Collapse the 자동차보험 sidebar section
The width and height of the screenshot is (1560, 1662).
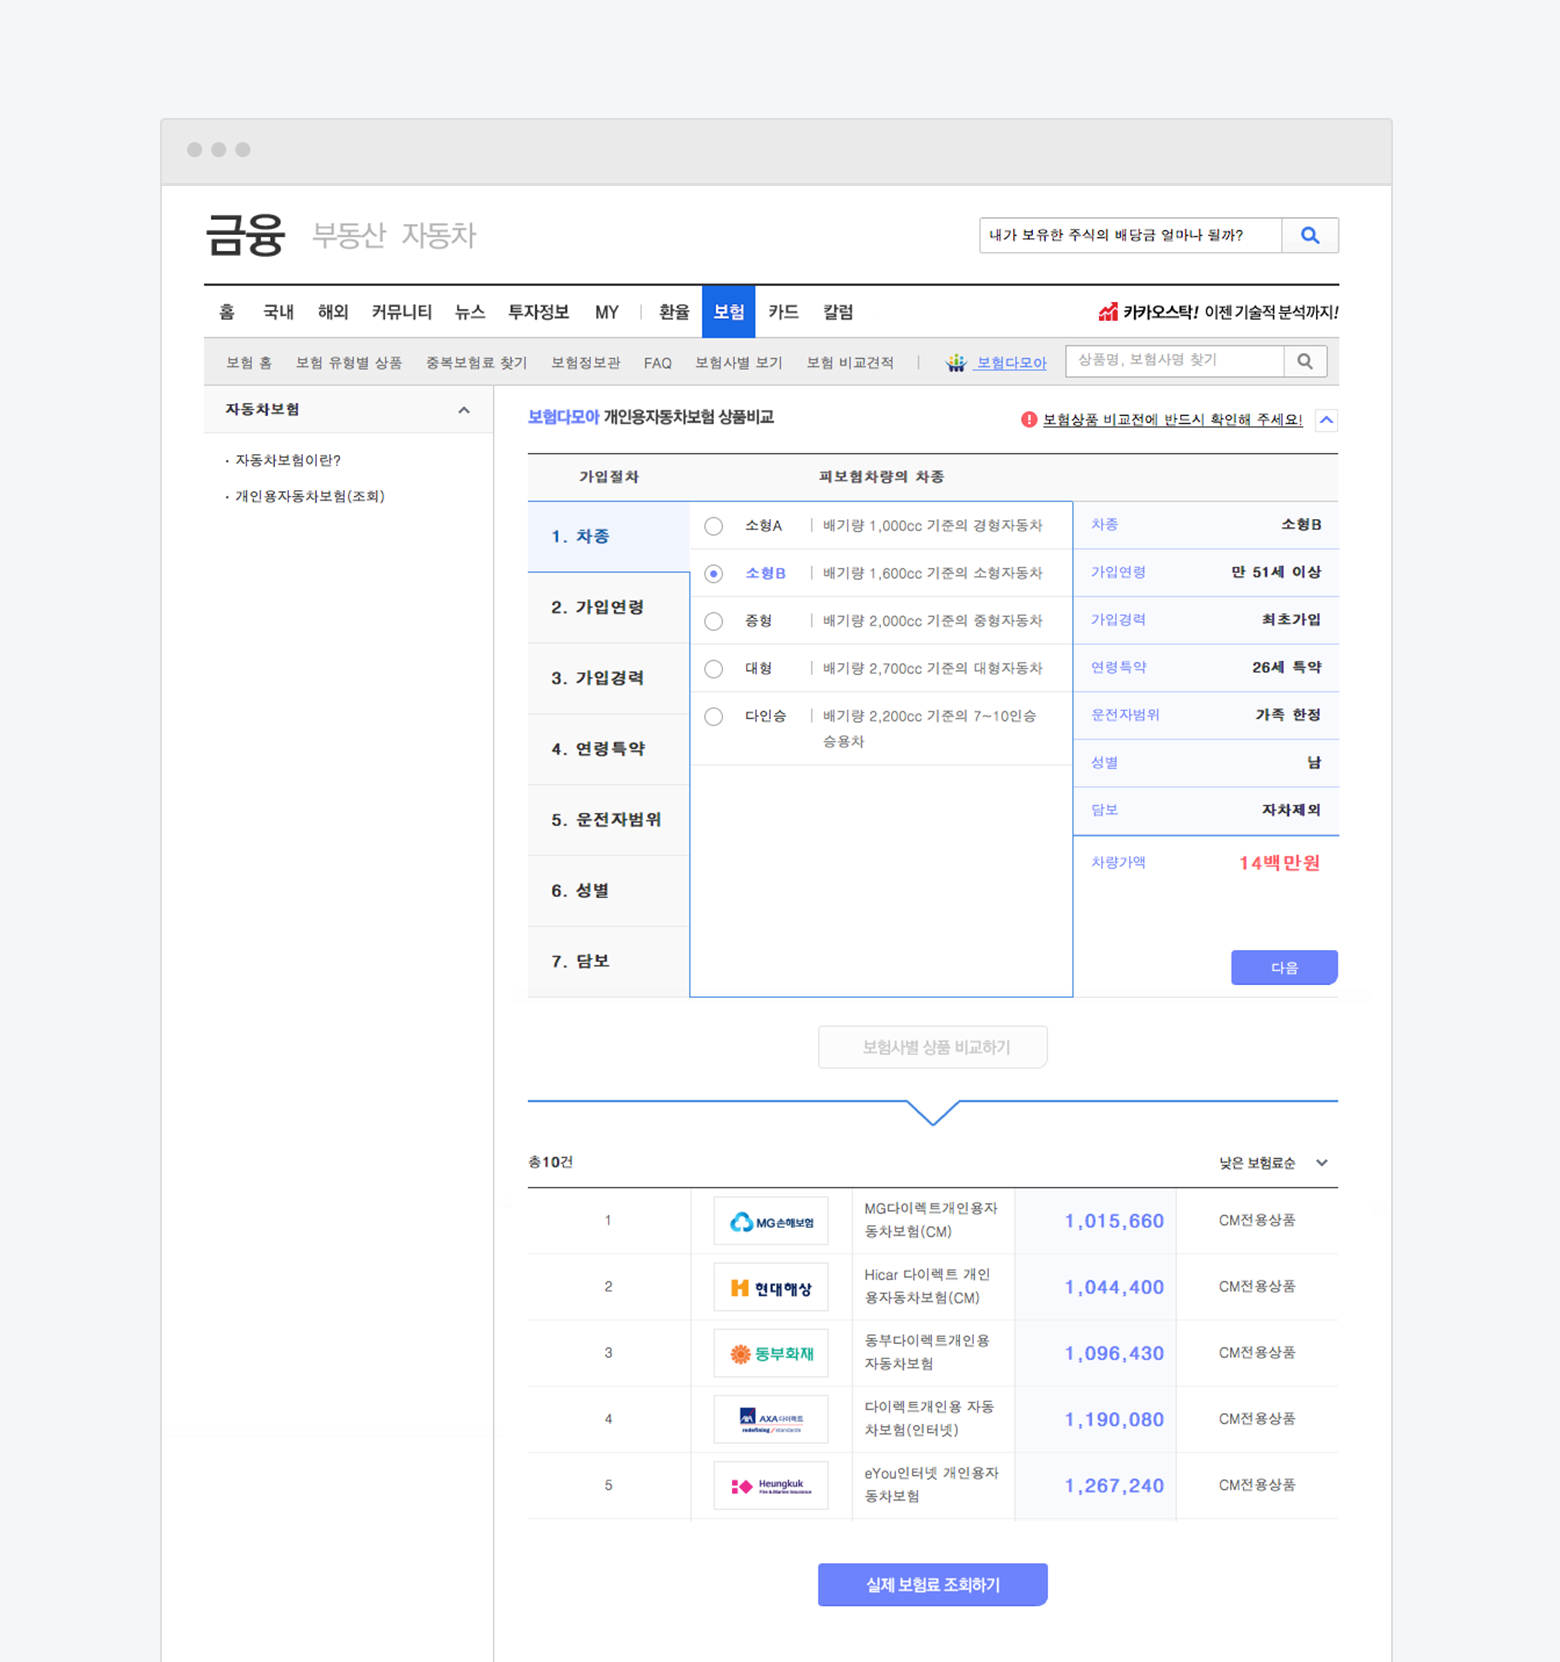tap(464, 410)
